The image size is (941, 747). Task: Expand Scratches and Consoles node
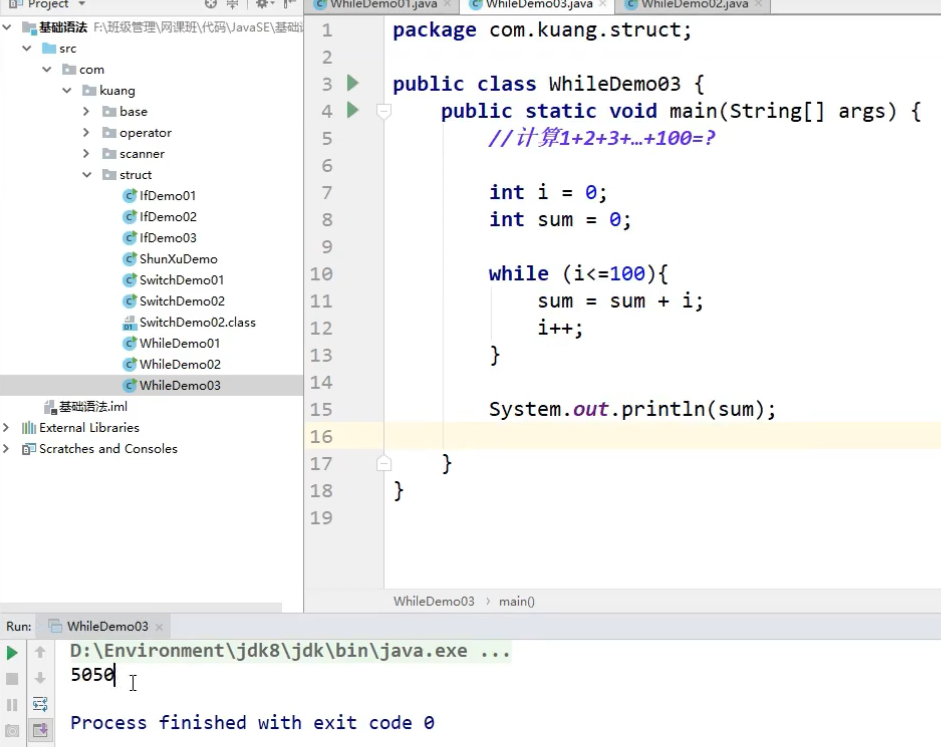click(x=6, y=449)
